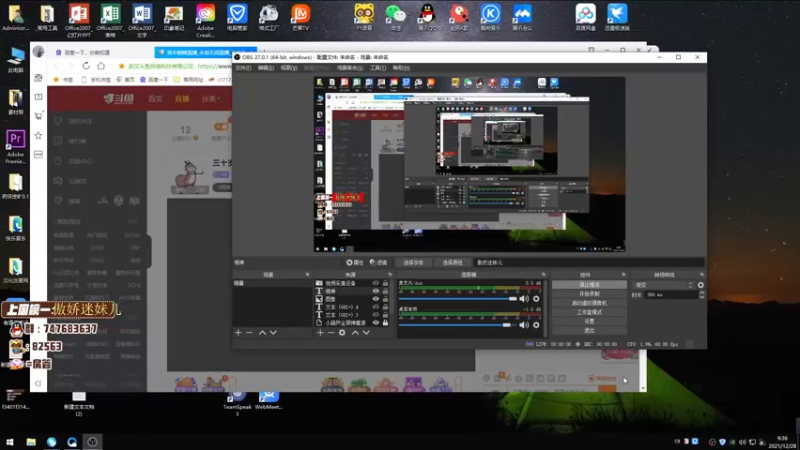
Task: Remove selected scene with minus icon
Action: [x=249, y=333]
